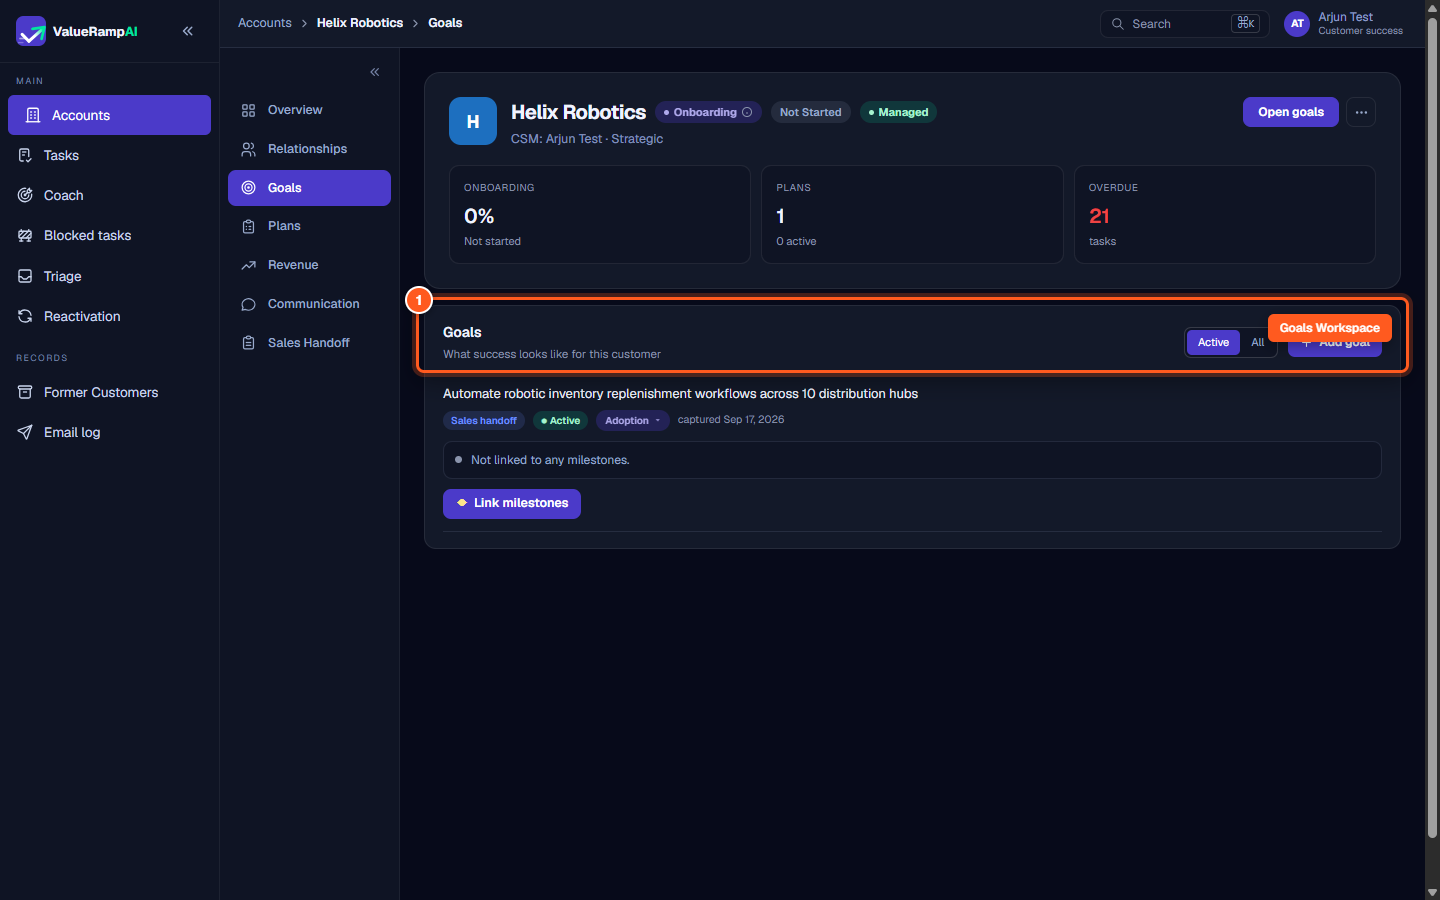Toggle the Active goals filter
1440x900 pixels.
click(x=1213, y=342)
